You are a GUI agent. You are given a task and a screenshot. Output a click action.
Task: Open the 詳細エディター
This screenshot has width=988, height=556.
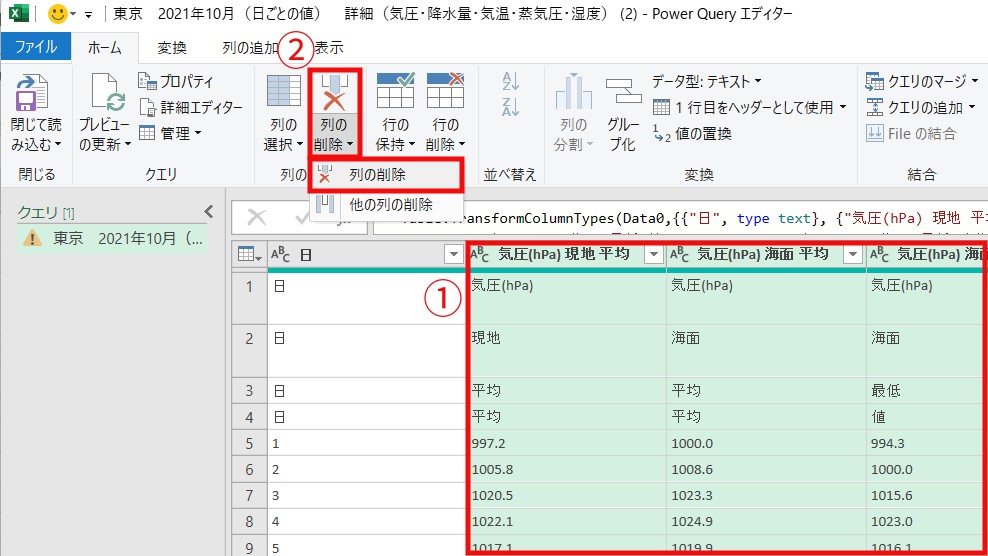click(x=190, y=107)
